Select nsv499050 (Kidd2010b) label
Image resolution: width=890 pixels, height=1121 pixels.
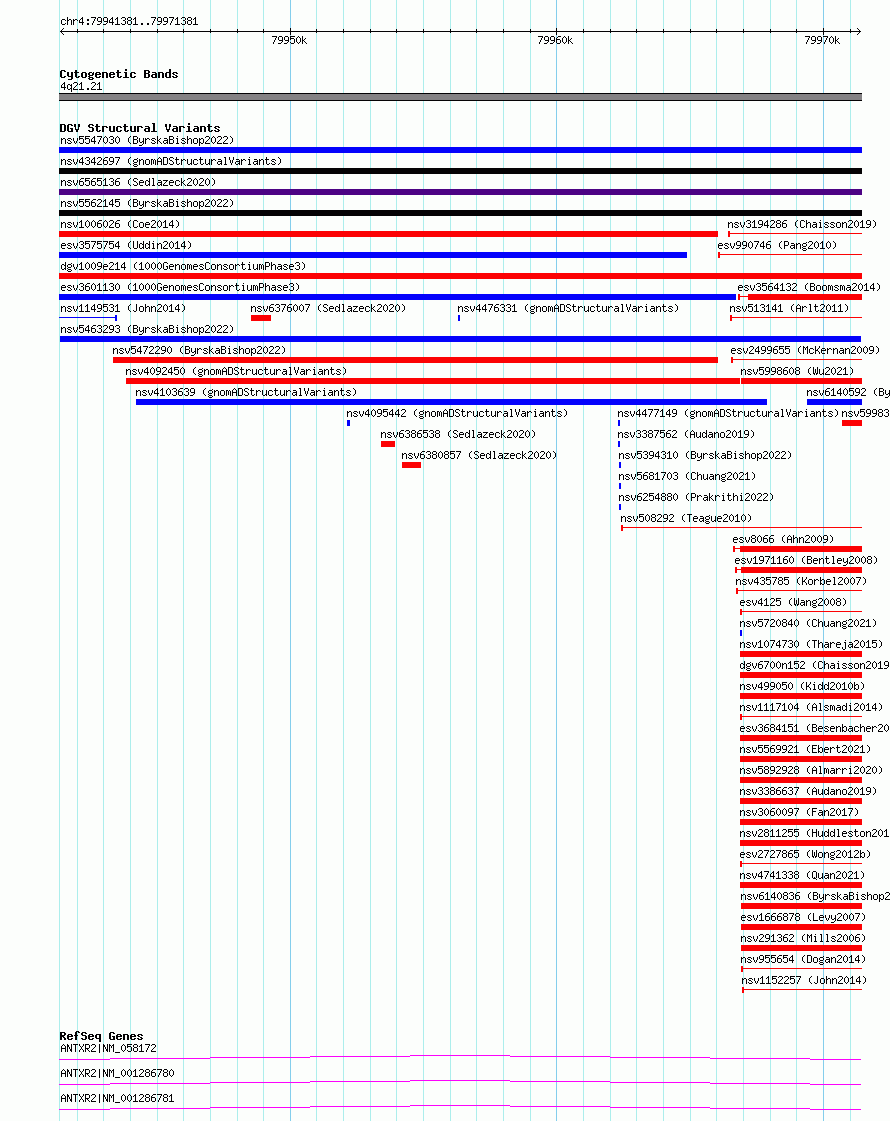803,686
